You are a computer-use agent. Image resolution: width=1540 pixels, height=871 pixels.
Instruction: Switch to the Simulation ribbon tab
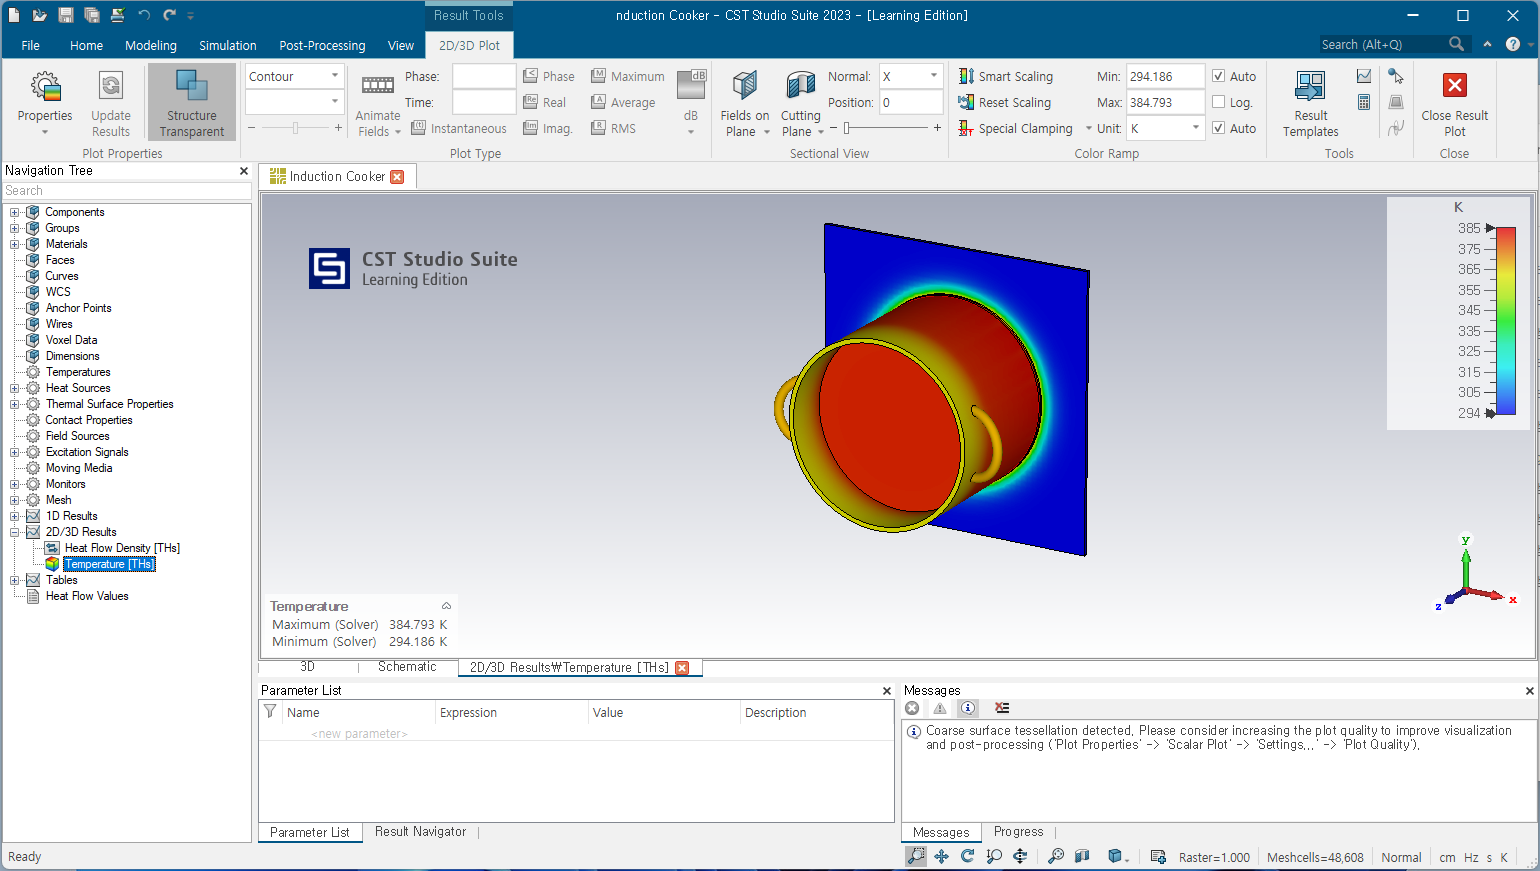point(228,45)
